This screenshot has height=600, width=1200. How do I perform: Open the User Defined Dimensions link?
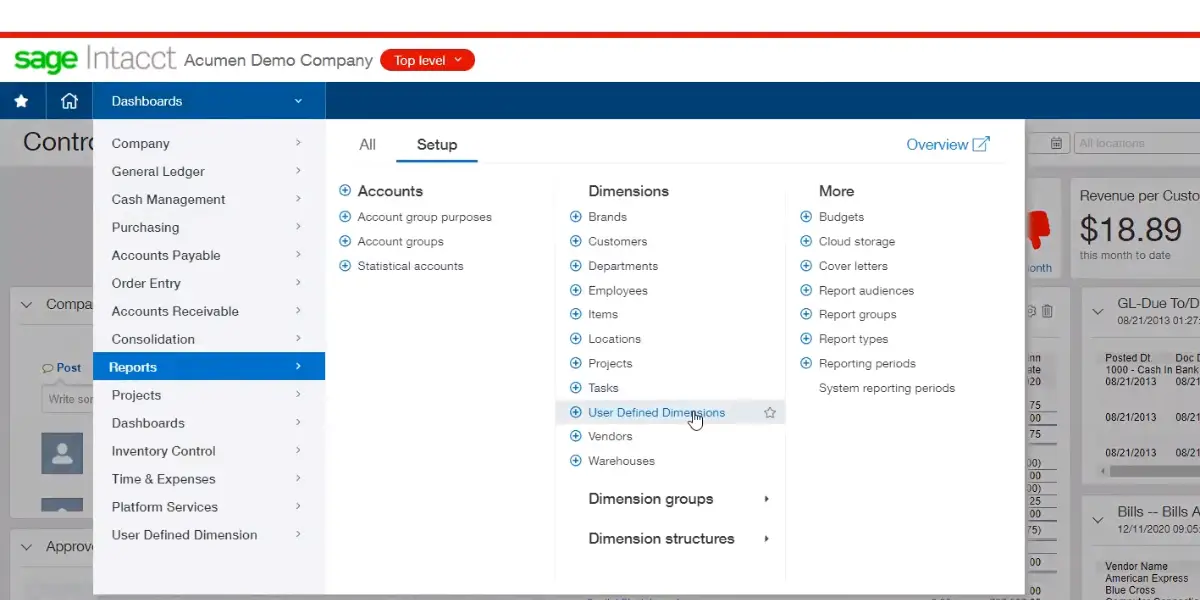657,412
